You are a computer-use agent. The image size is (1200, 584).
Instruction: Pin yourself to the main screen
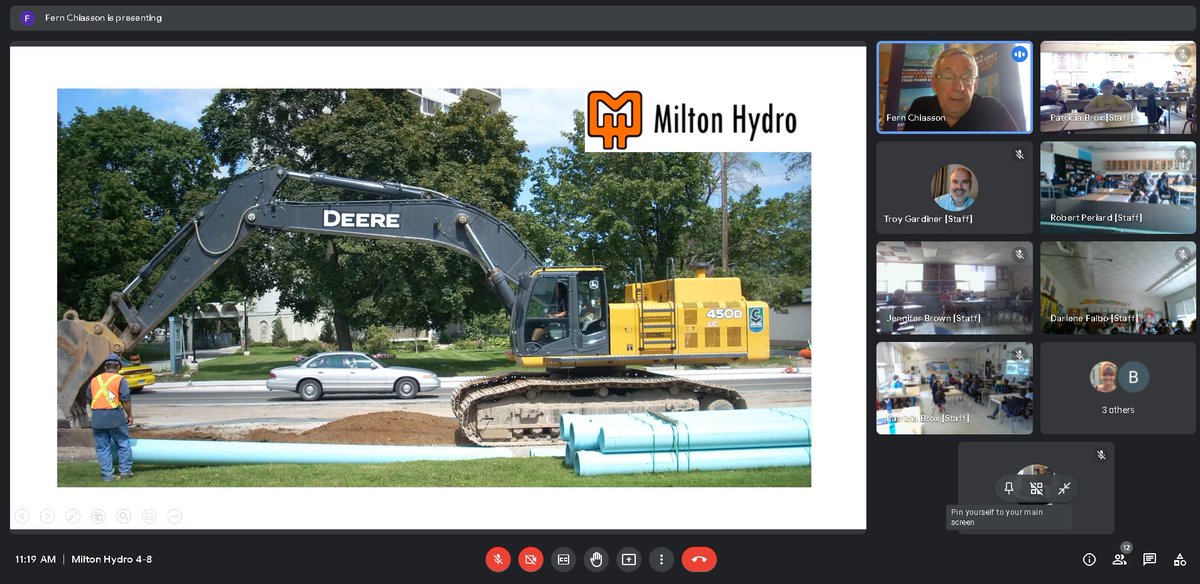(1008, 488)
